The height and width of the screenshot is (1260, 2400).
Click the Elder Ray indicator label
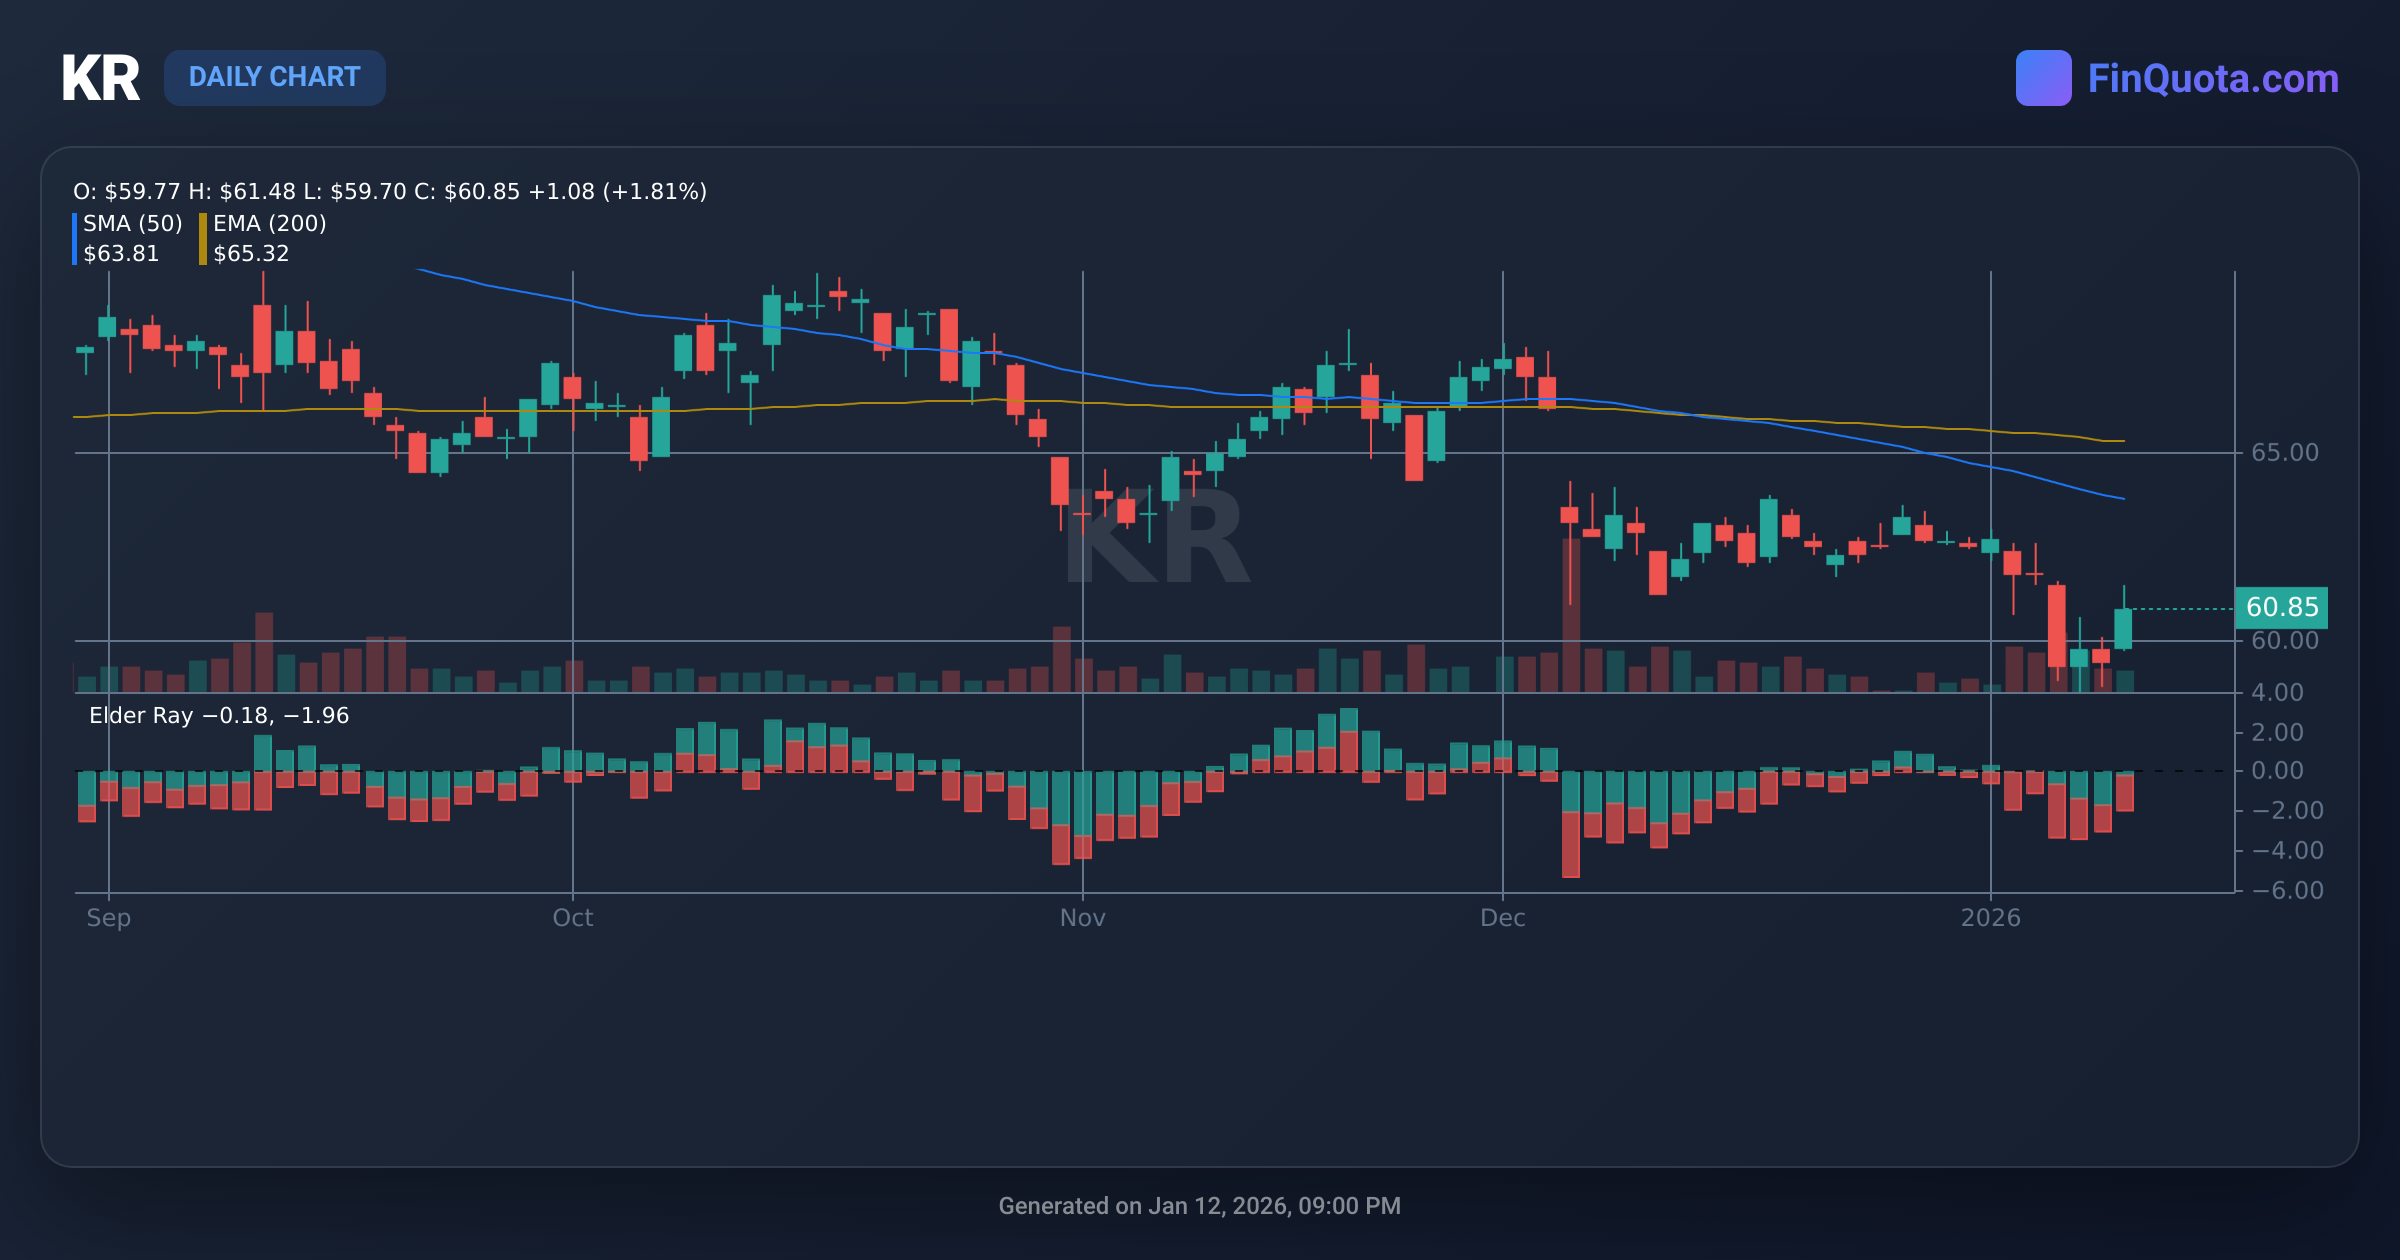pos(217,715)
